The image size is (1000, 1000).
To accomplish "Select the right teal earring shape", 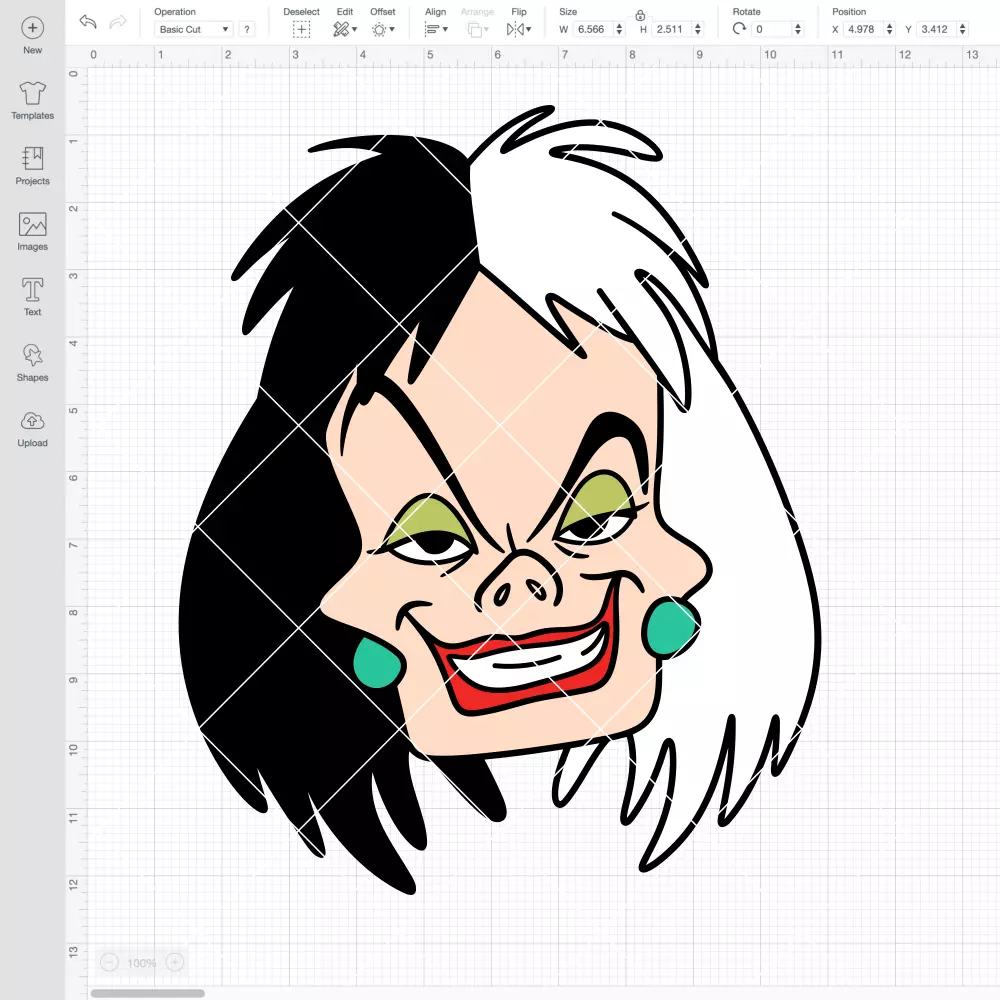I will 672,627.
